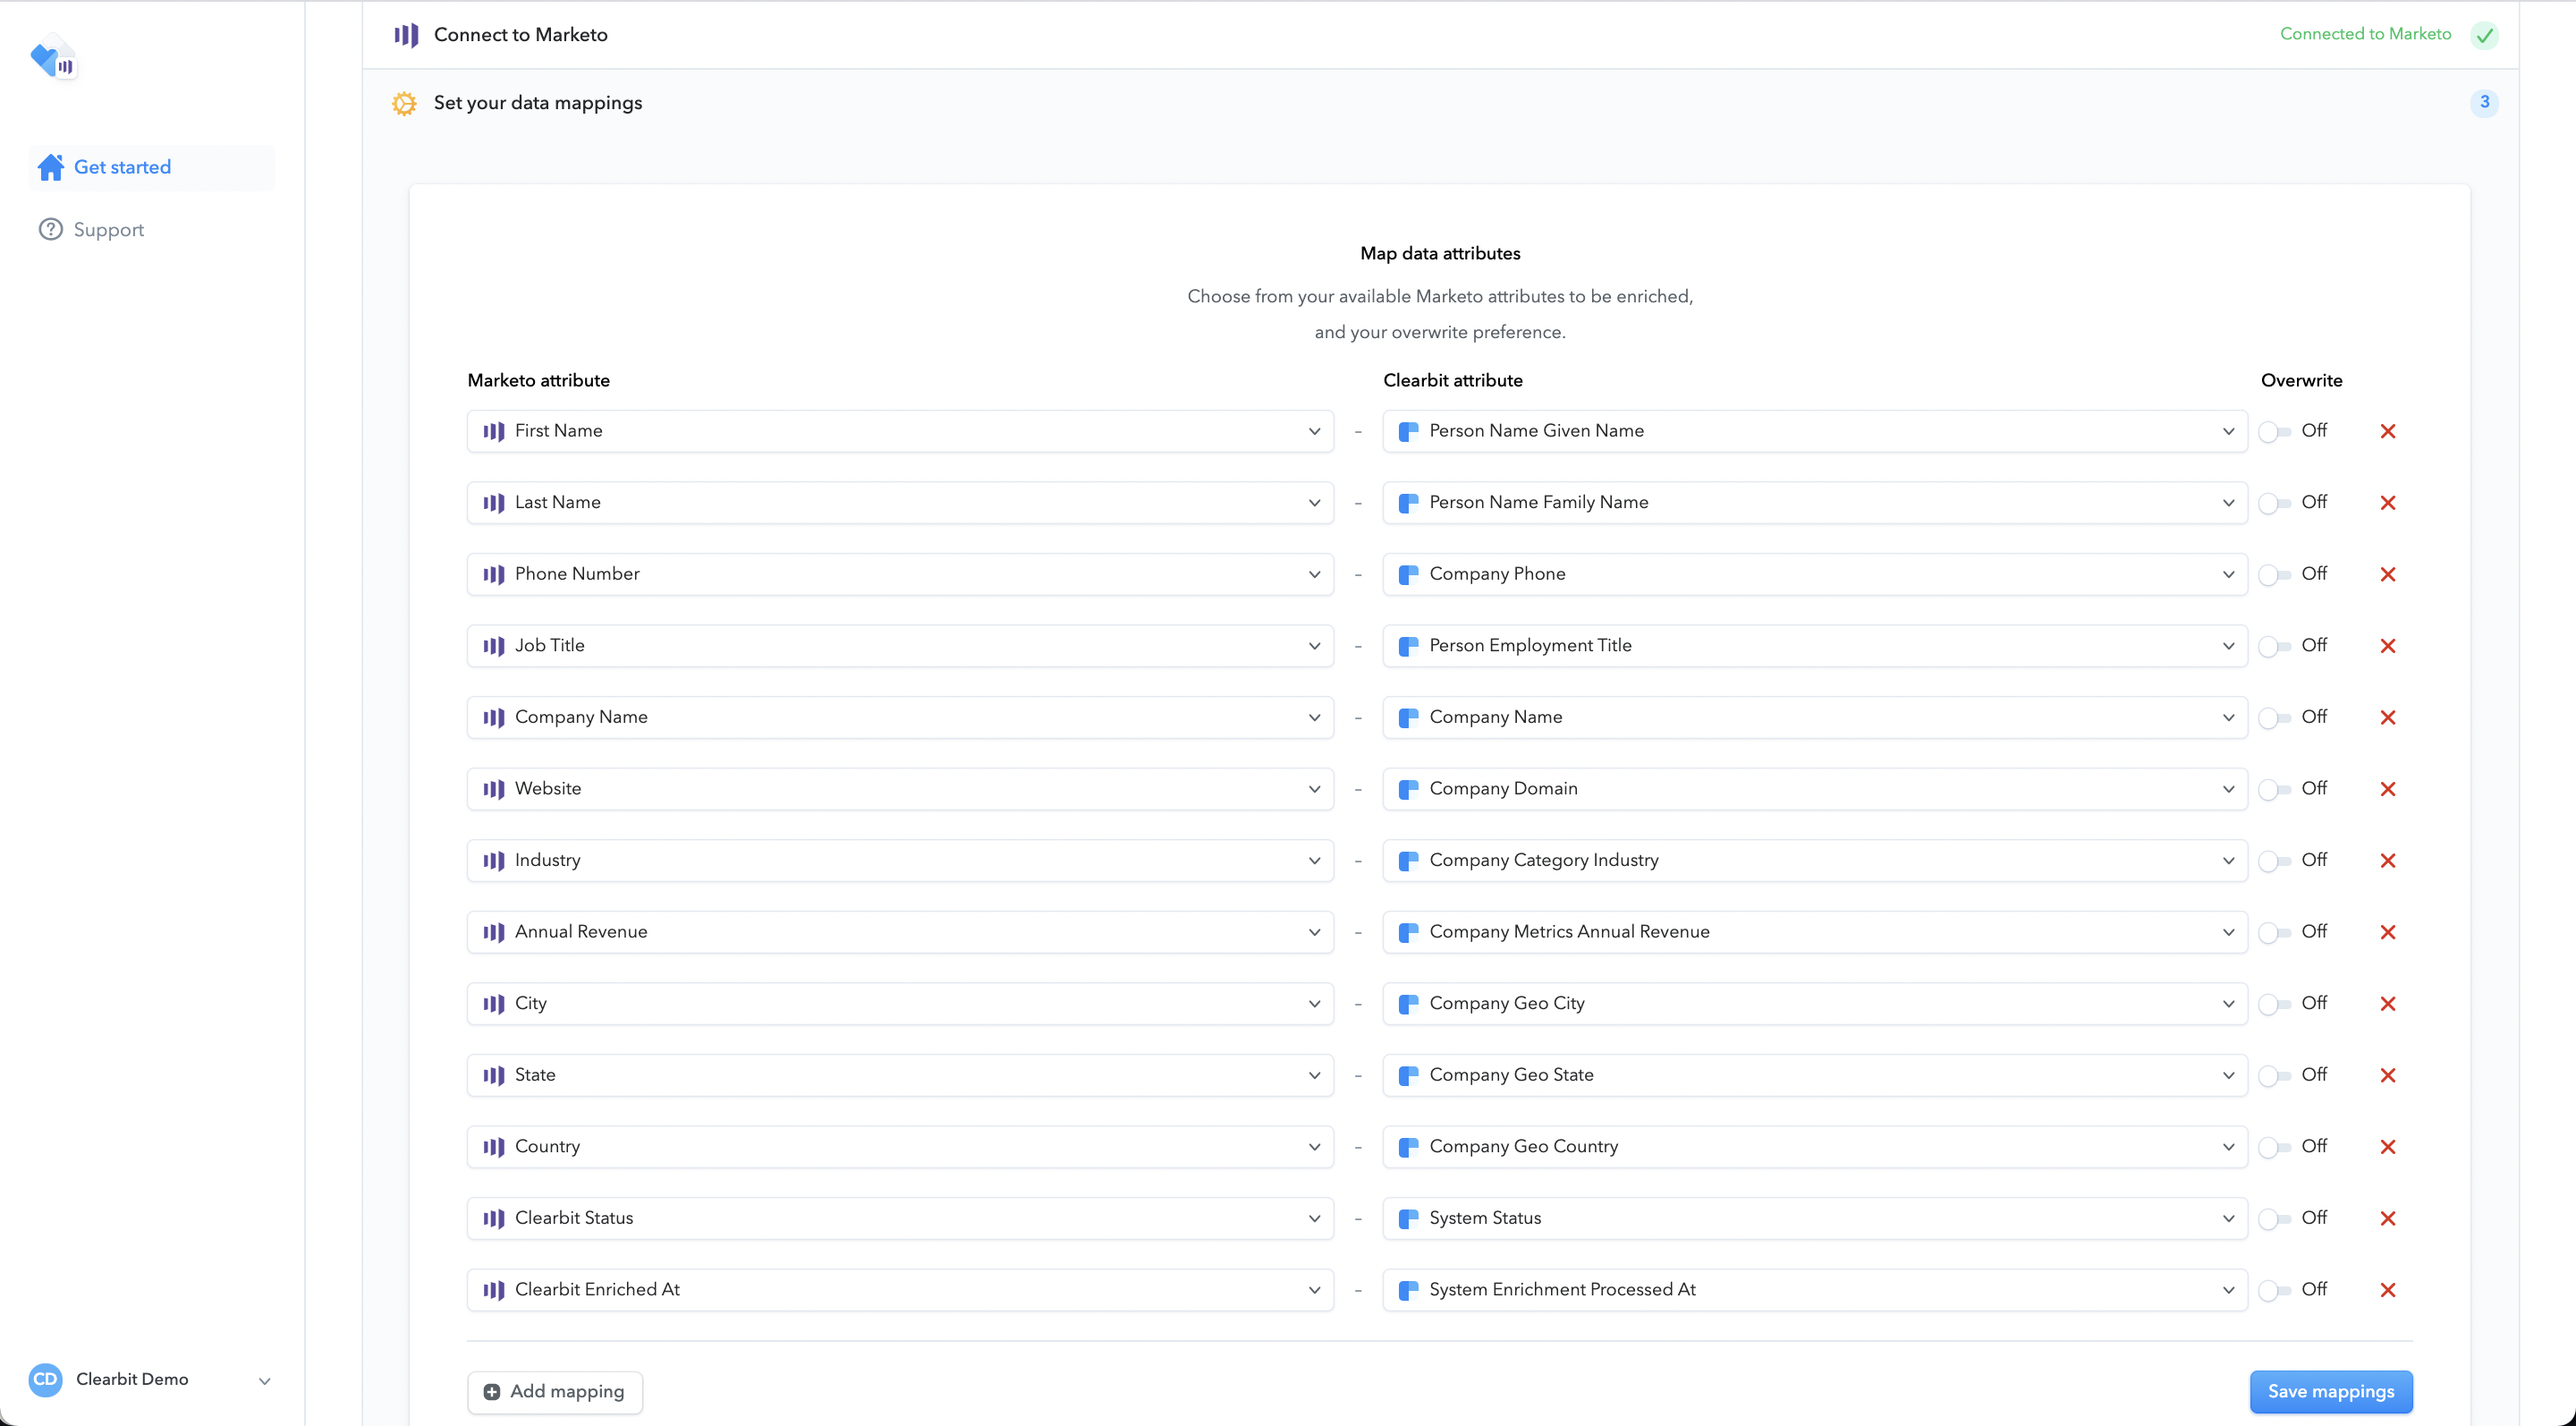The image size is (2576, 1426).
Task: Open the Clearbit Enriched At dropdown
Action: (900, 1289)
